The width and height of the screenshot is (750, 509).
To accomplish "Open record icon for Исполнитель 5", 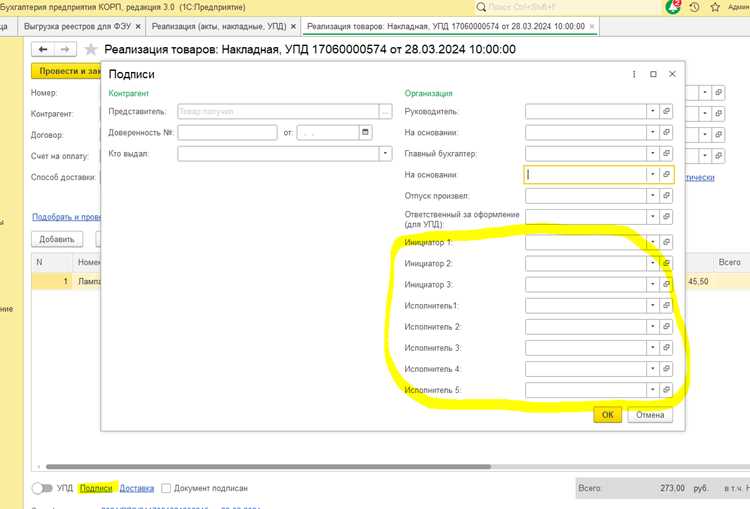I will click(x=666, y=390).
